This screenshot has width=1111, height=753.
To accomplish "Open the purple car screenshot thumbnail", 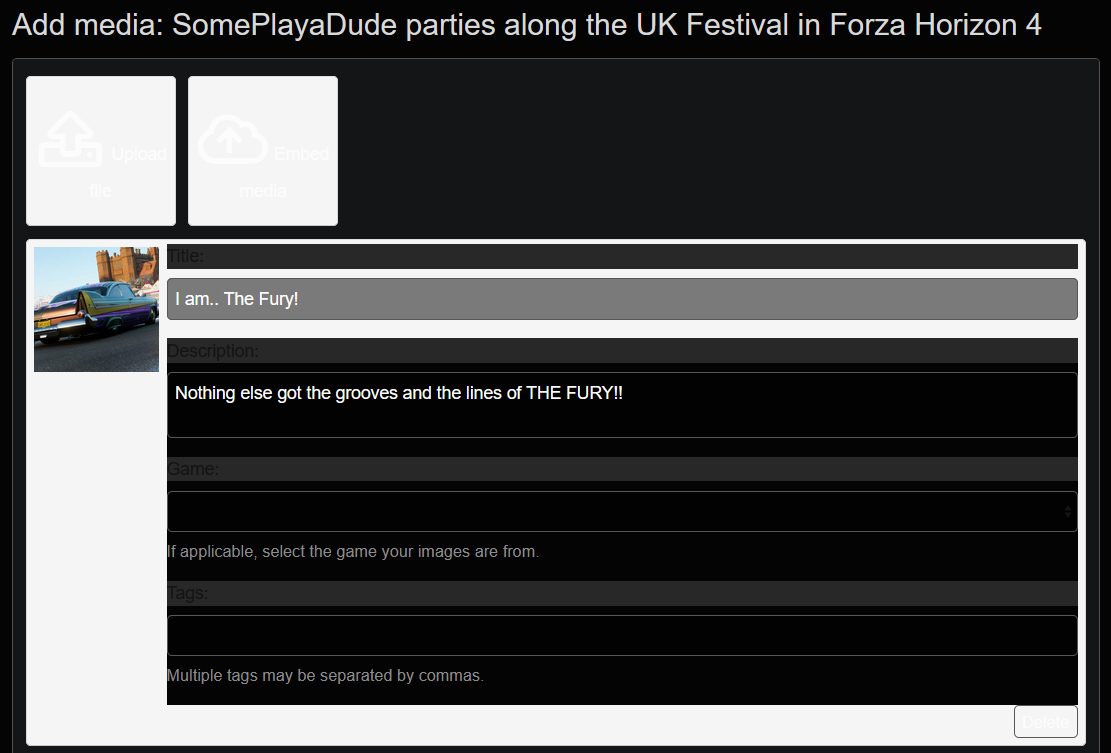I will tap(96, 309).
